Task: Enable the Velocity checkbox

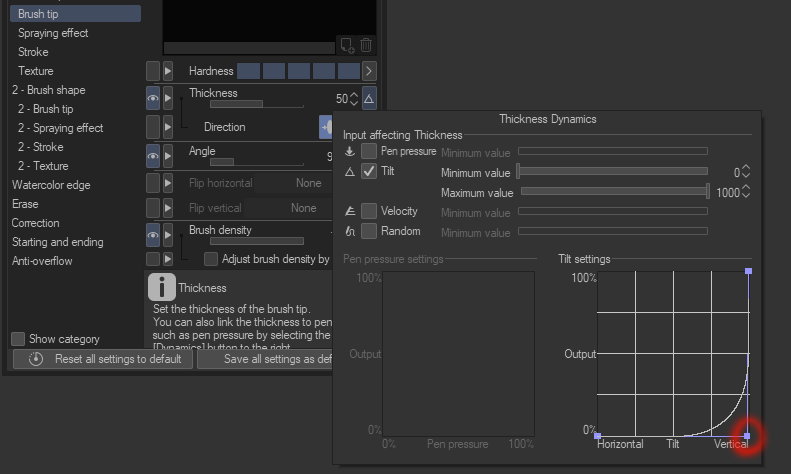Action: click(369, 211)
